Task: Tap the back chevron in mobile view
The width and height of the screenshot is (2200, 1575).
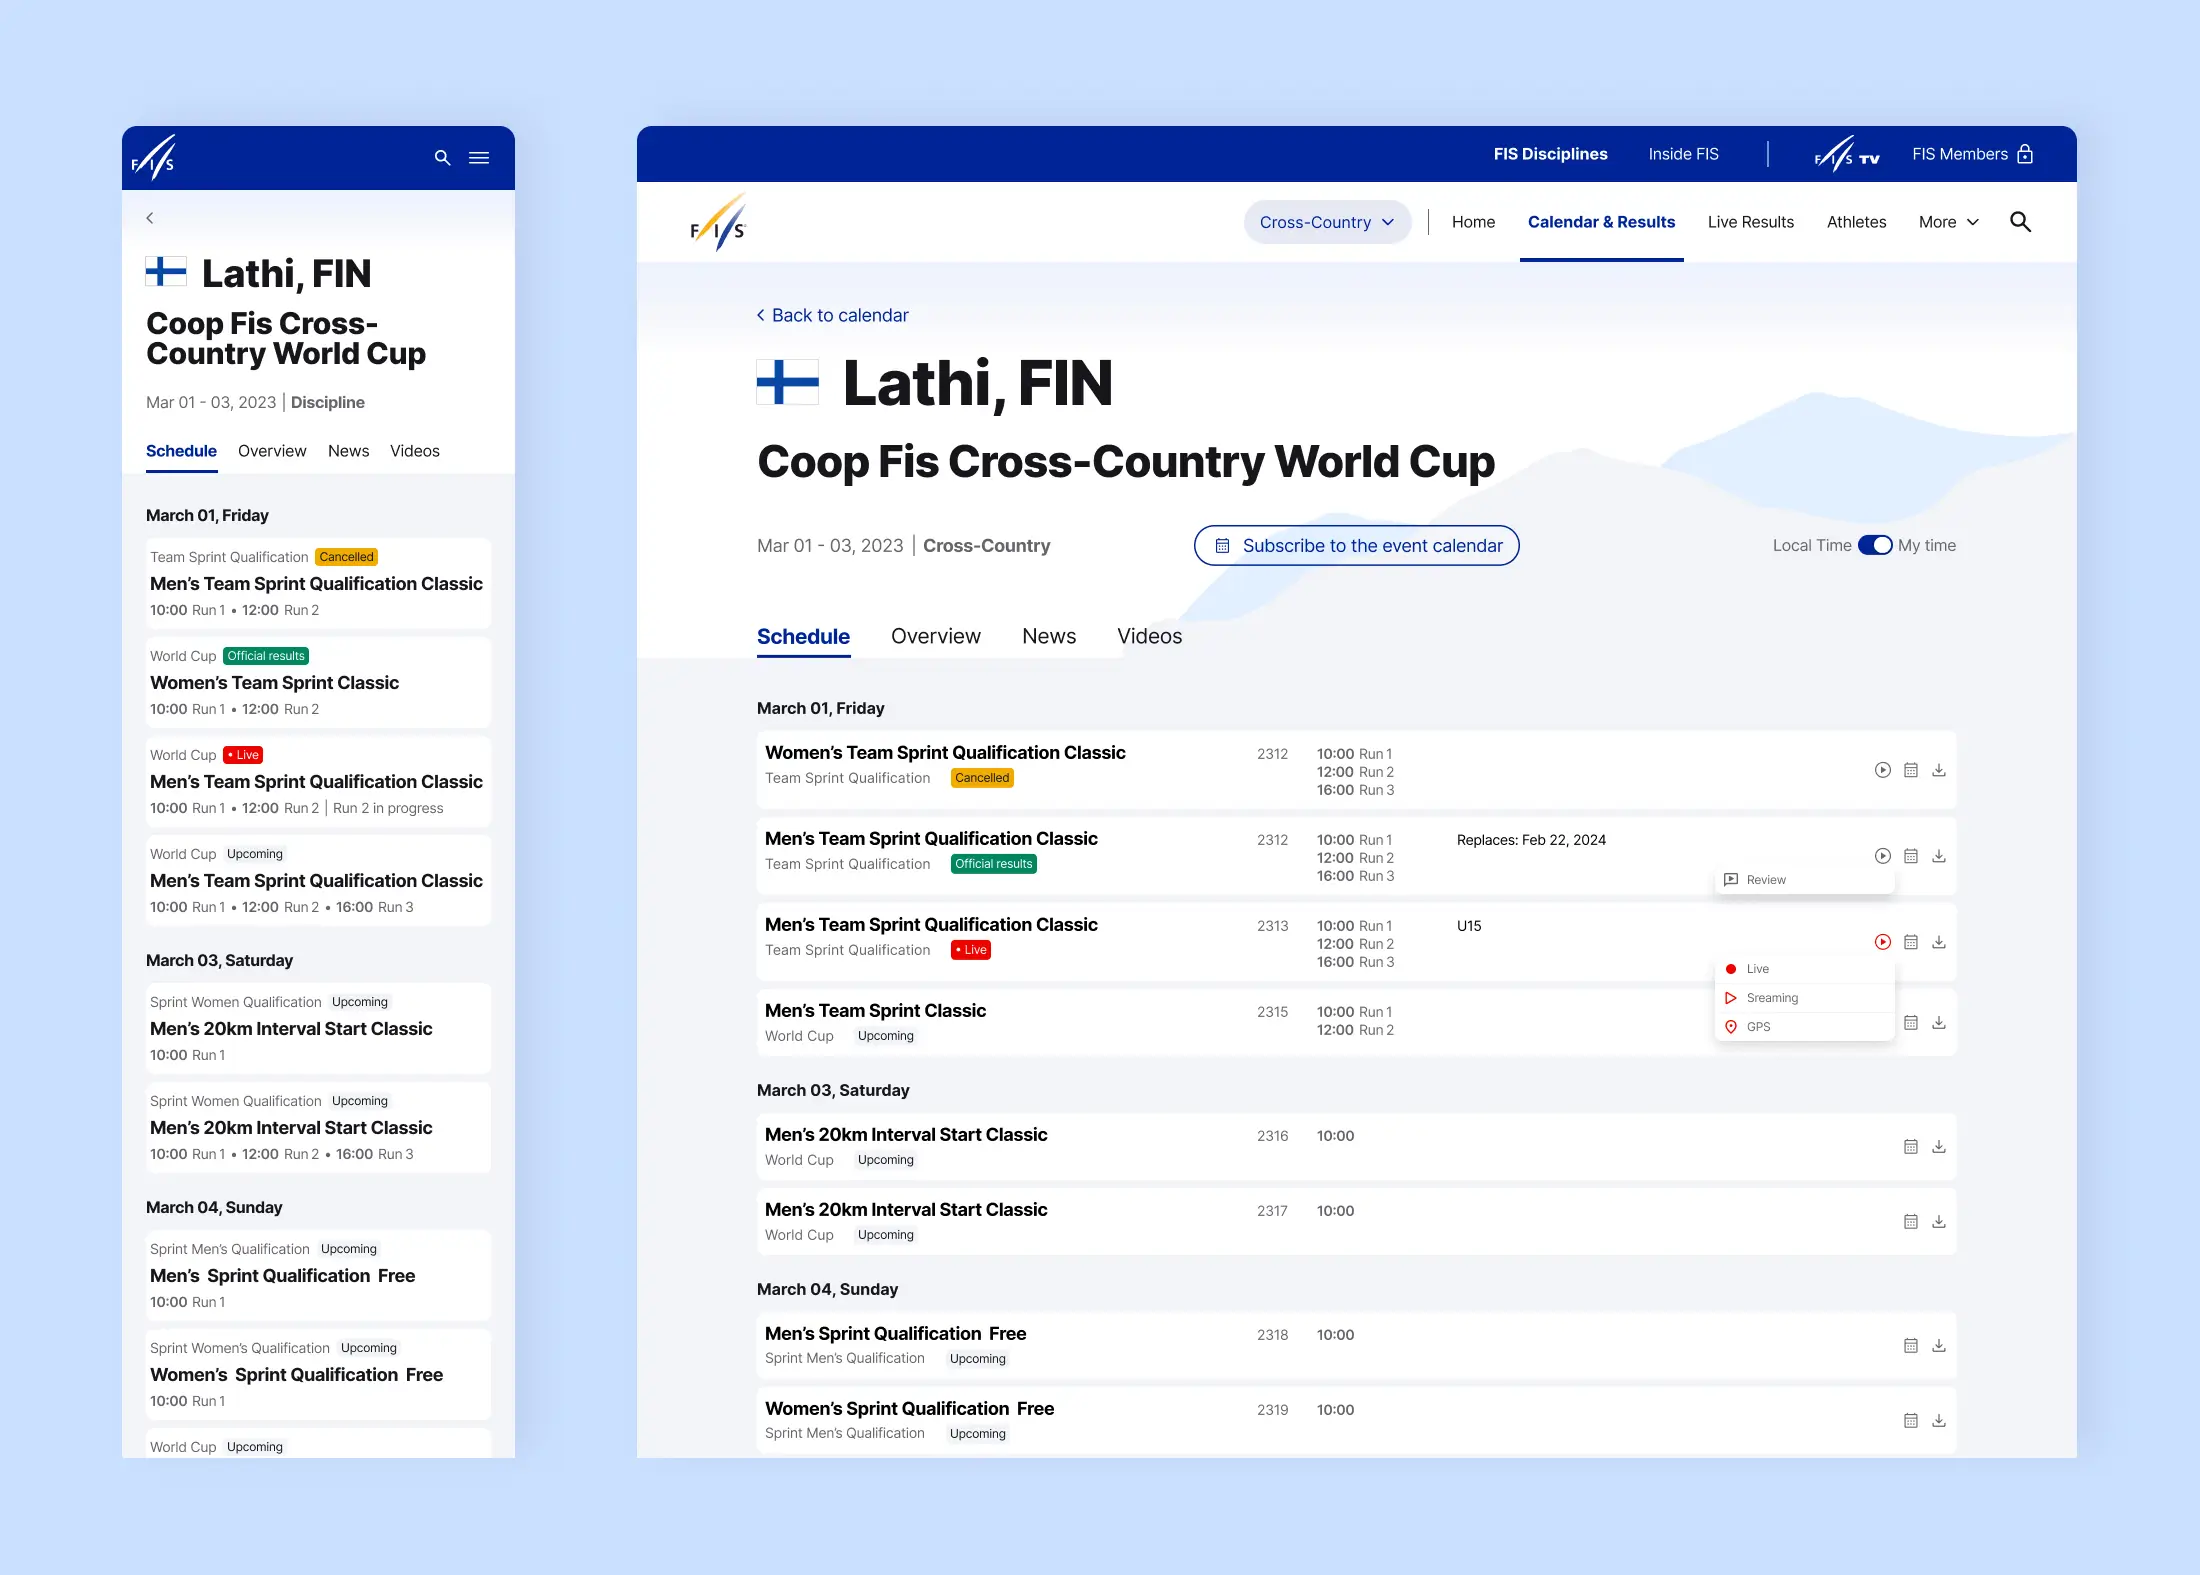Action: pyautogui.click(x=150, y=218)
